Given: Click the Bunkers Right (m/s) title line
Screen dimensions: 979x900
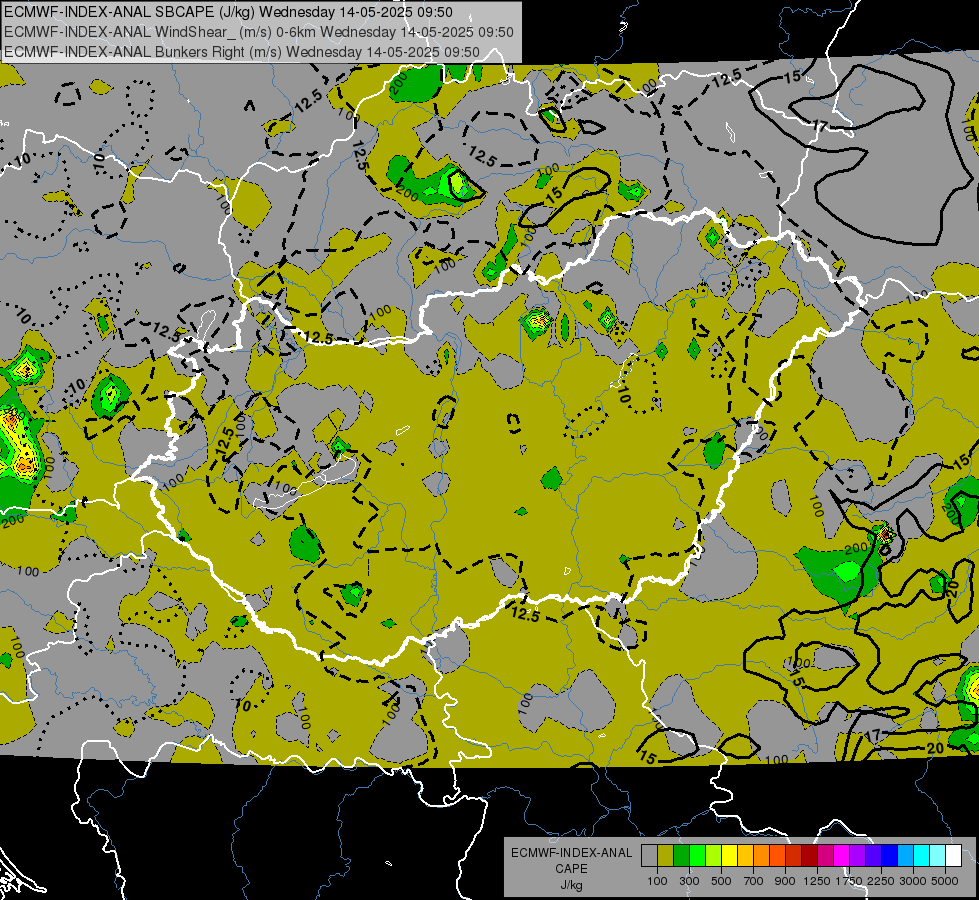Looking at the screenshot, I should 242,52.
